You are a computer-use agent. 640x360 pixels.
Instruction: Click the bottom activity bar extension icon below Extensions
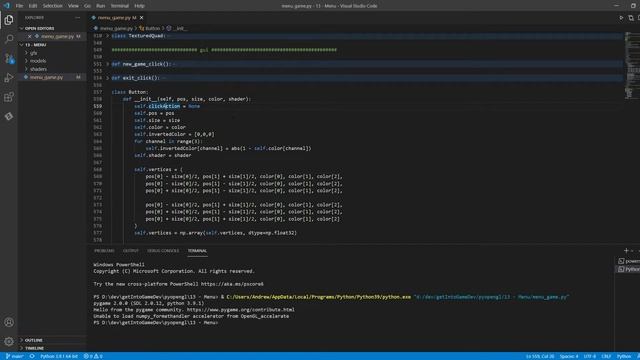9,116
